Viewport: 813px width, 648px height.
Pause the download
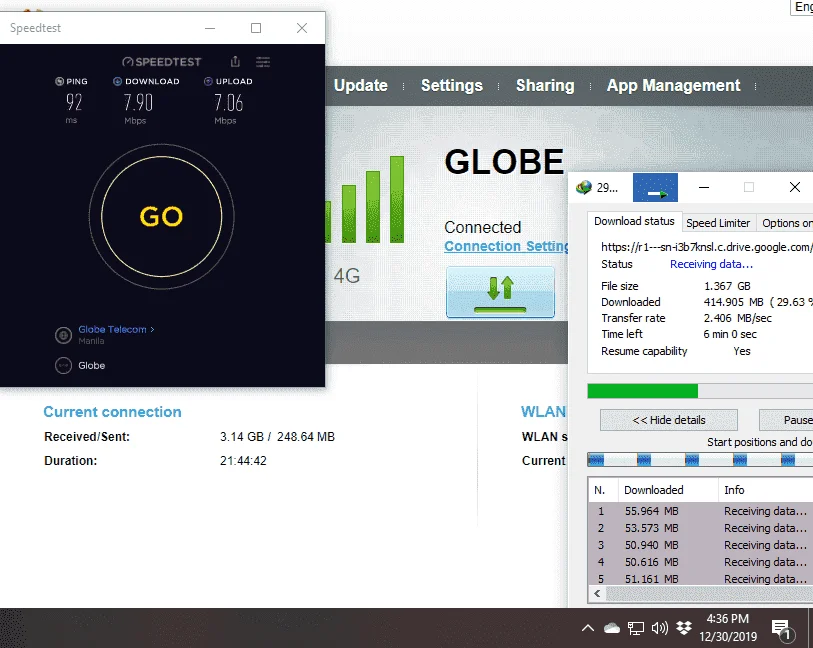point(787,420)
